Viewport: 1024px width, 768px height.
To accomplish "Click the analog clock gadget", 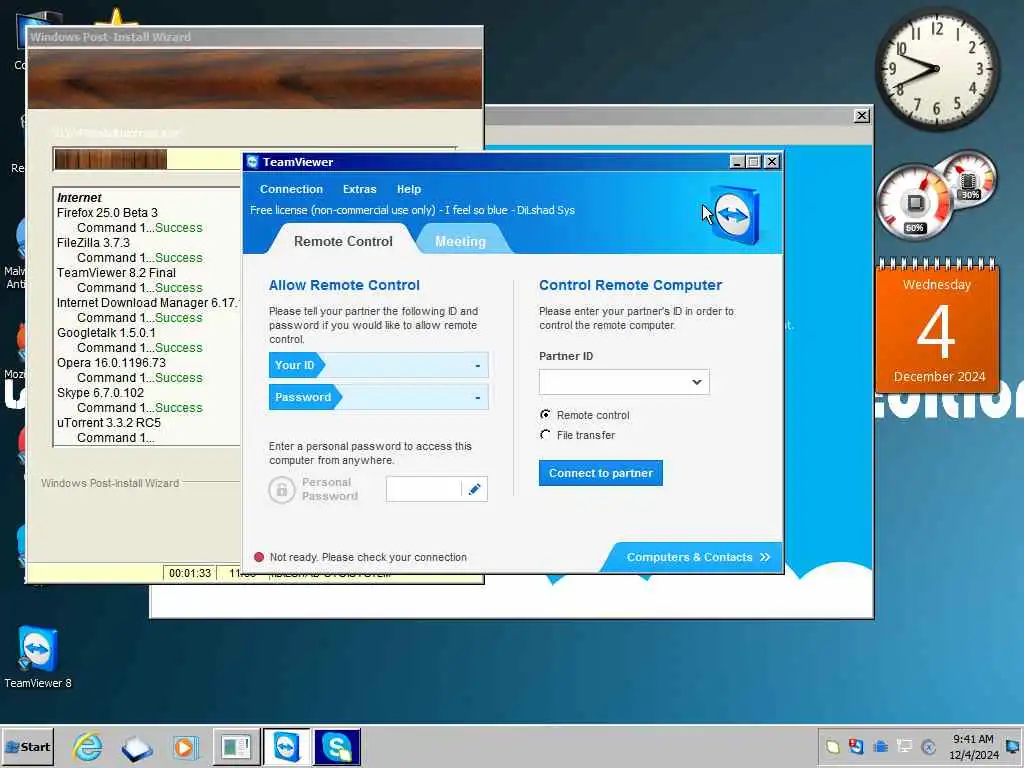I will pos(937,69).
